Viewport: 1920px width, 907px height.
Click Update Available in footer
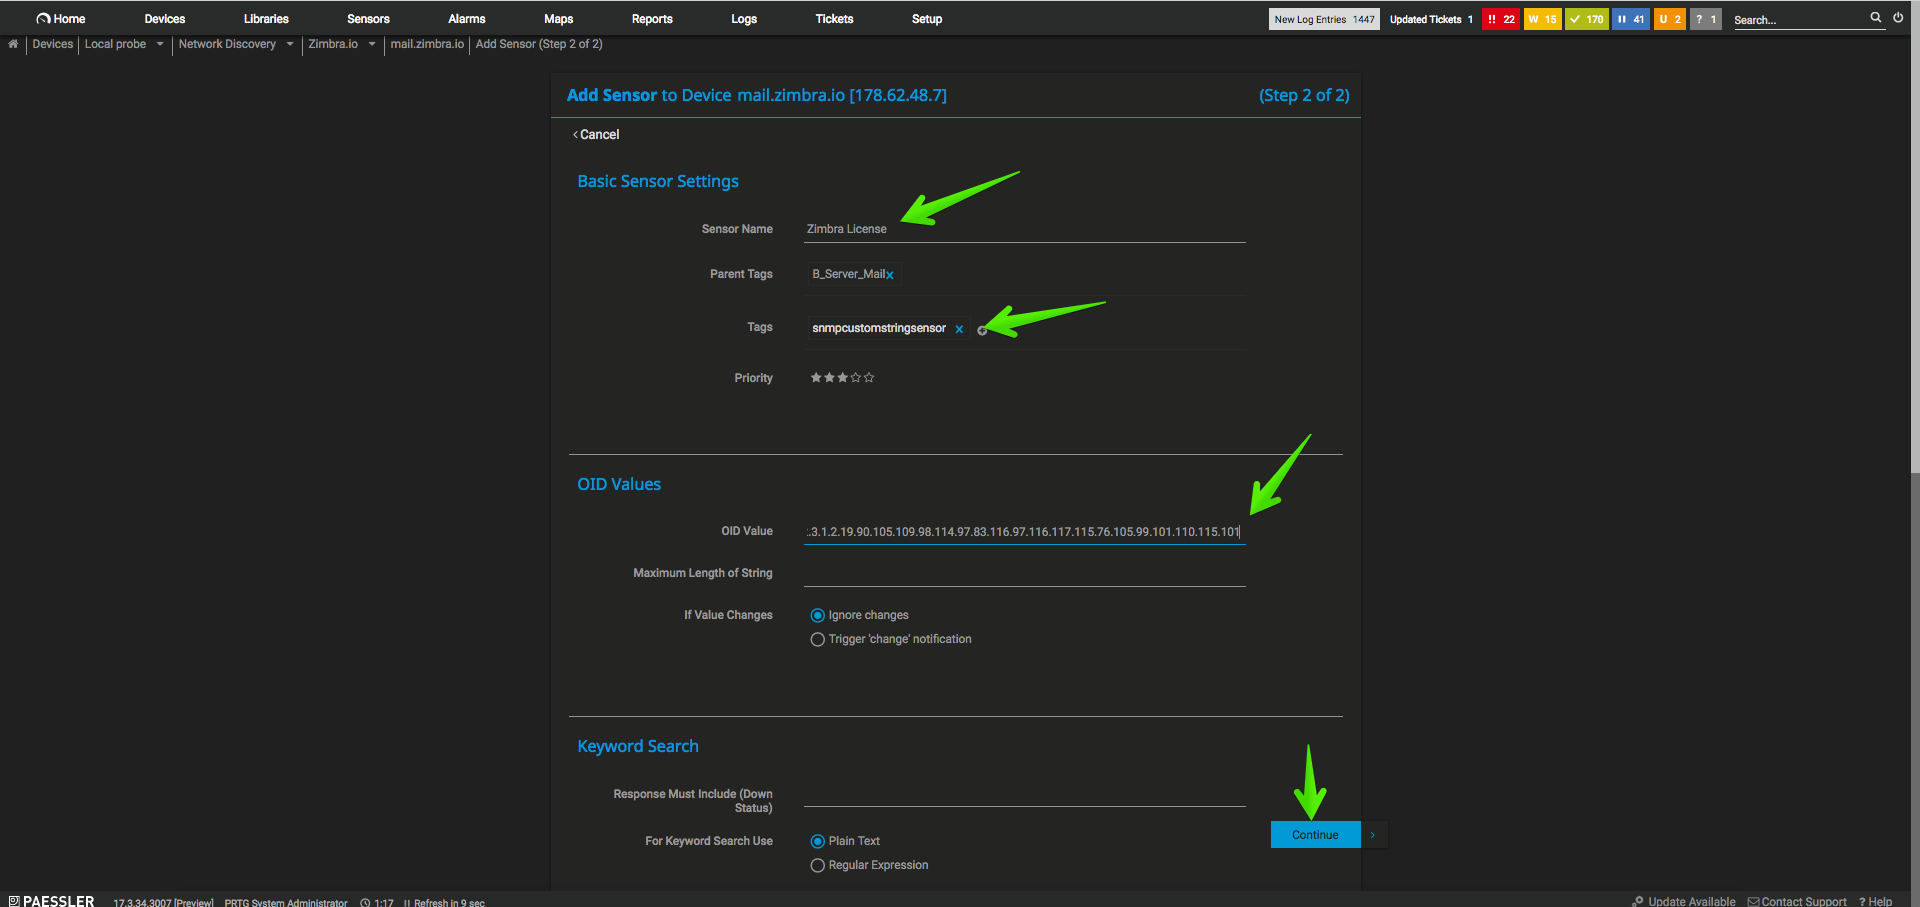click(x=1684, y=901)
